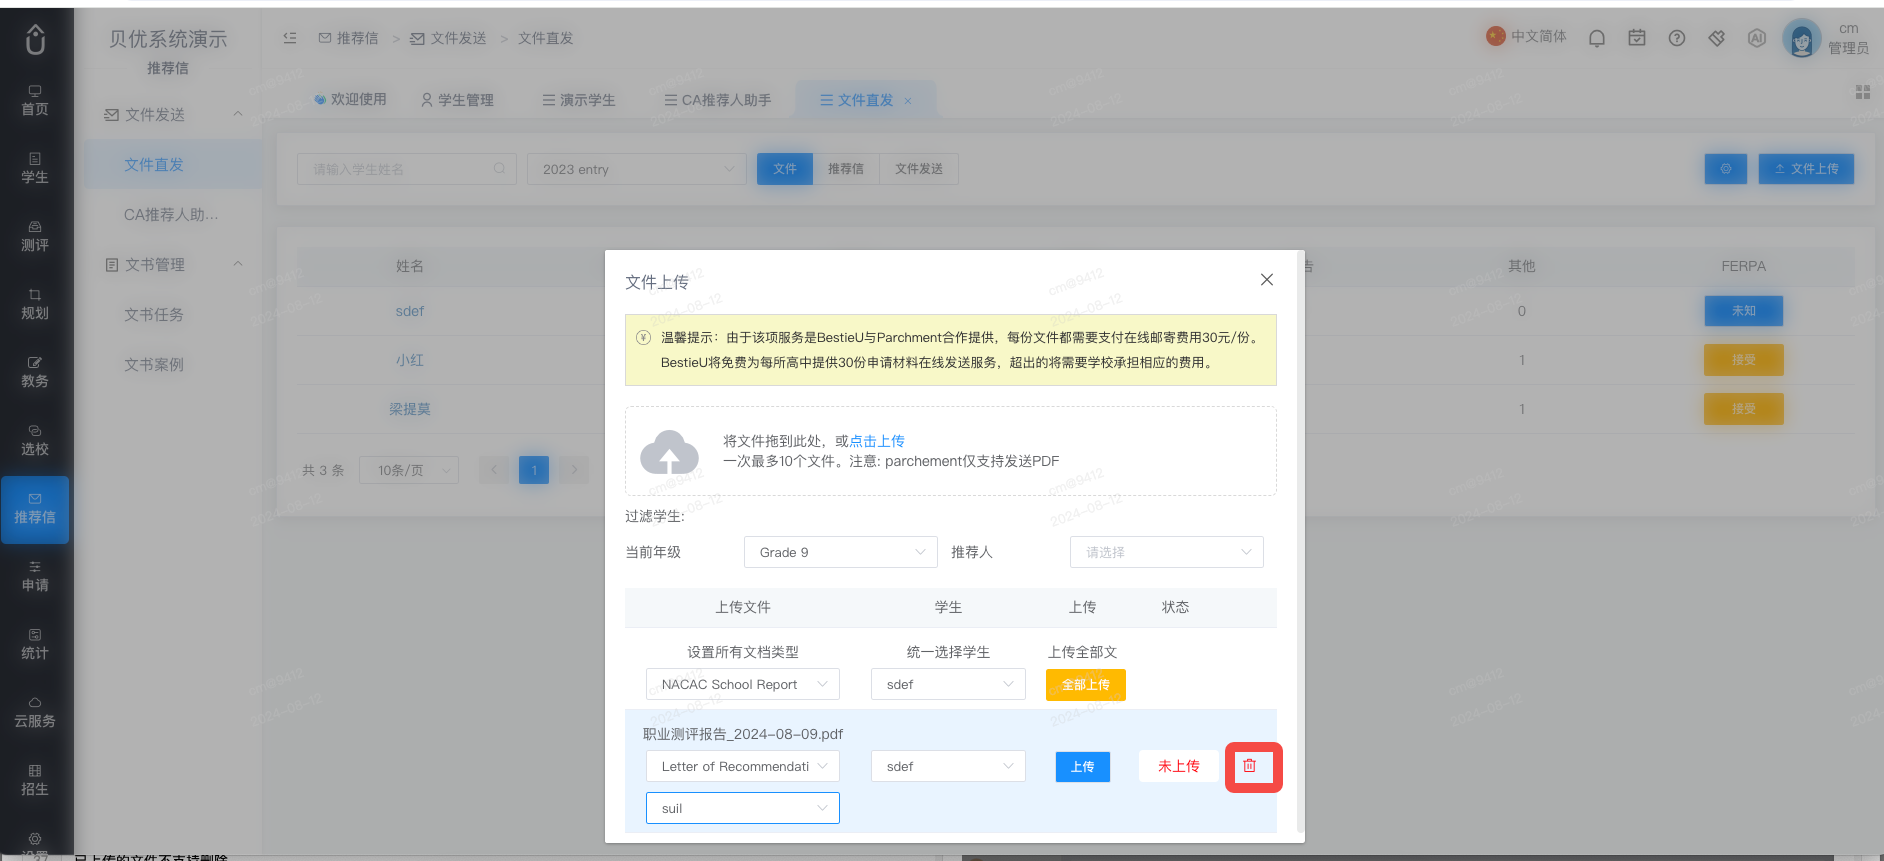1884x861 pixels.
Task: Click the cloud upload icon
Action: [x=669, y=452]
